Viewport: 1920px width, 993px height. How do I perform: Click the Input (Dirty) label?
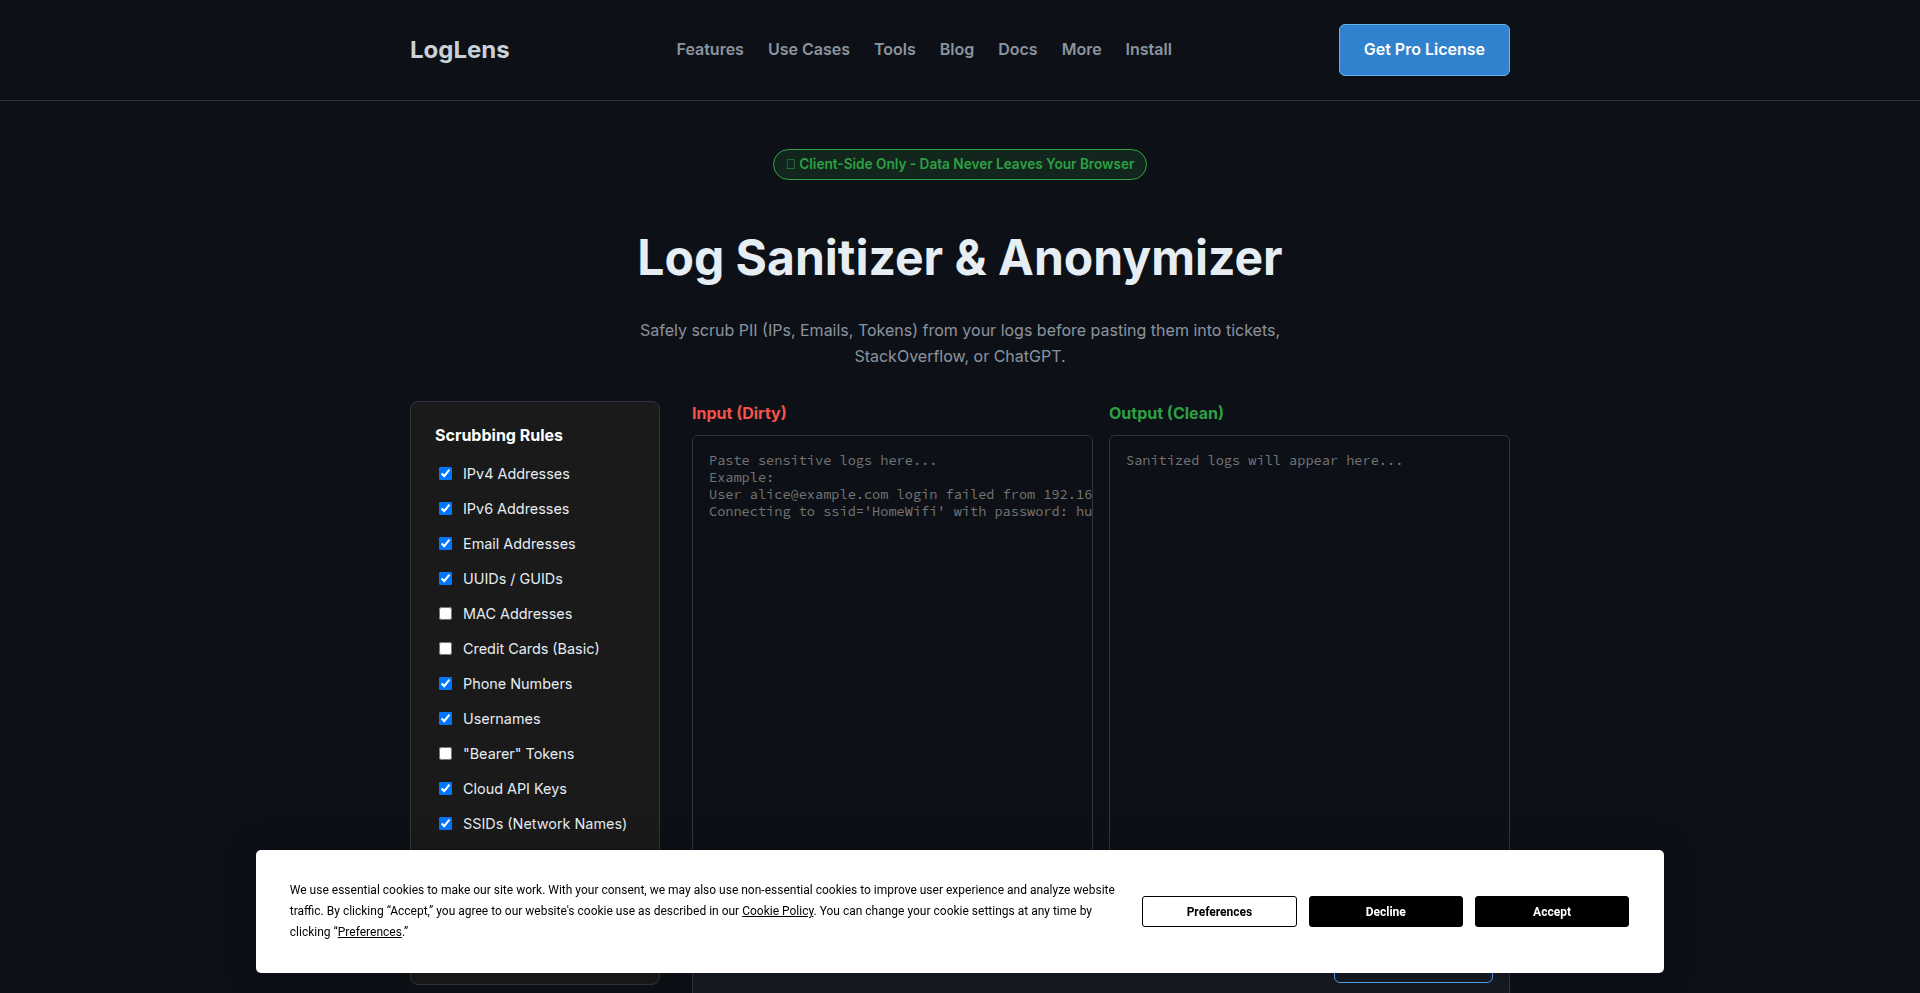pyautogui.click(x=739, y=414)
